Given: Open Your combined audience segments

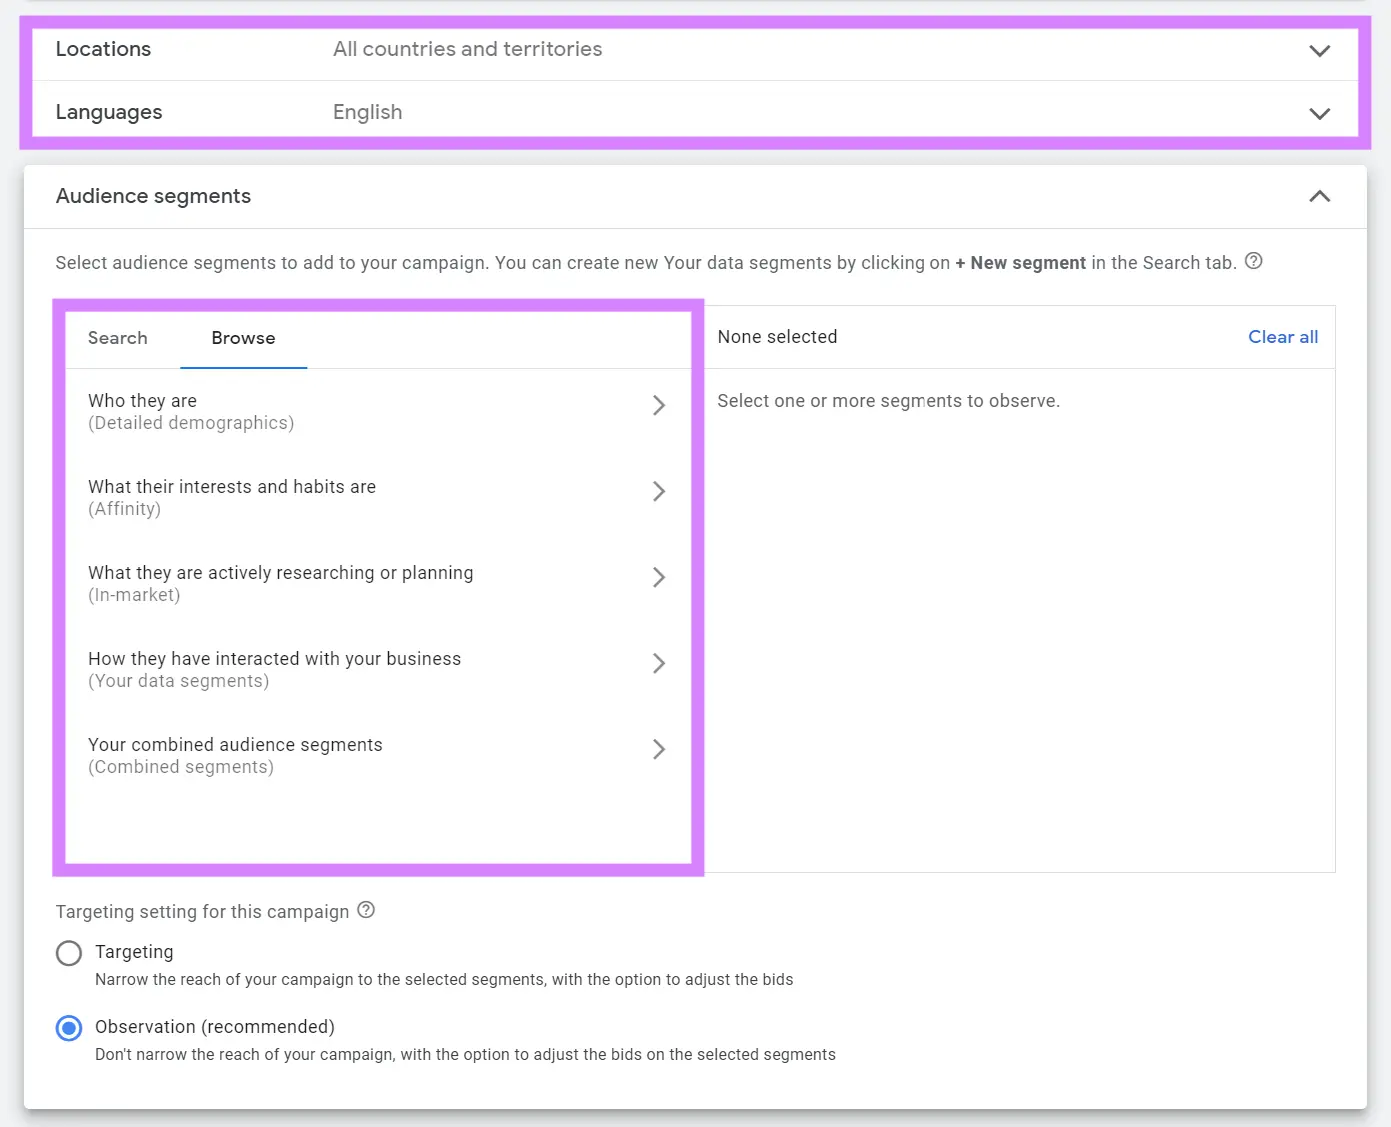Looking at the screenshot, I should pos(377,755).
